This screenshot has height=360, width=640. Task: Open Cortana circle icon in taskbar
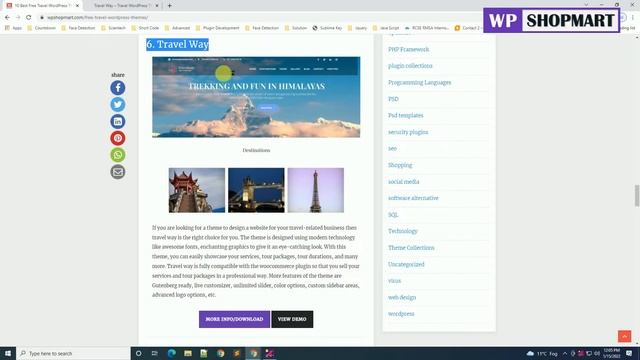click(x=138, y=353)
